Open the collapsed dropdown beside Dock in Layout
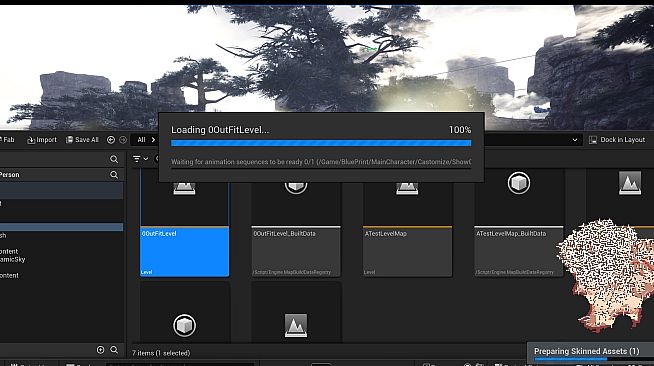 pos(575,140)
